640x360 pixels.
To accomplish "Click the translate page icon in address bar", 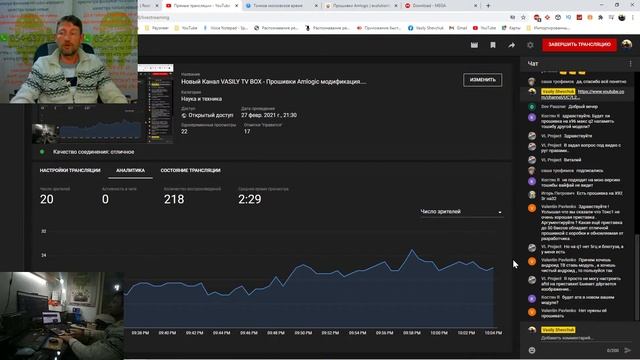I will pos(512,18).
